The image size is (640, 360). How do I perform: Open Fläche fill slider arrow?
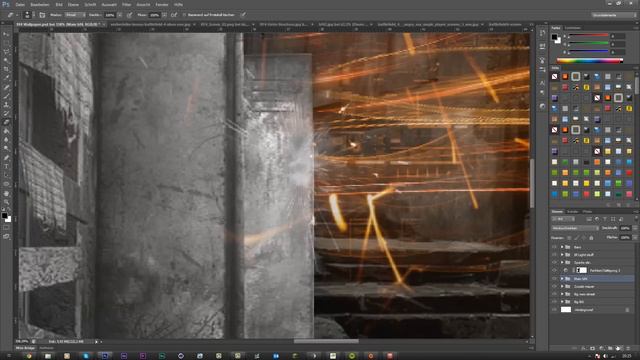tap(634, 237)
